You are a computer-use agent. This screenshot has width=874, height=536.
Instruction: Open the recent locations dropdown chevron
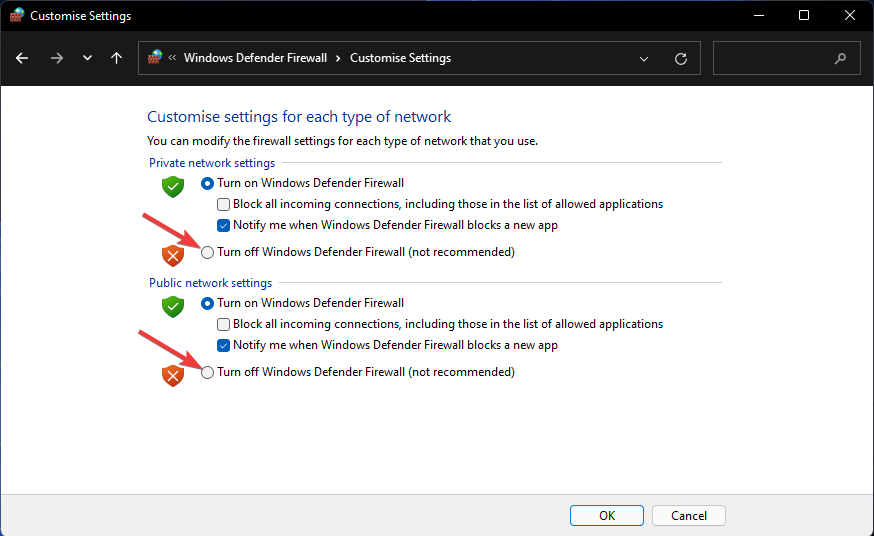[87, 58]
